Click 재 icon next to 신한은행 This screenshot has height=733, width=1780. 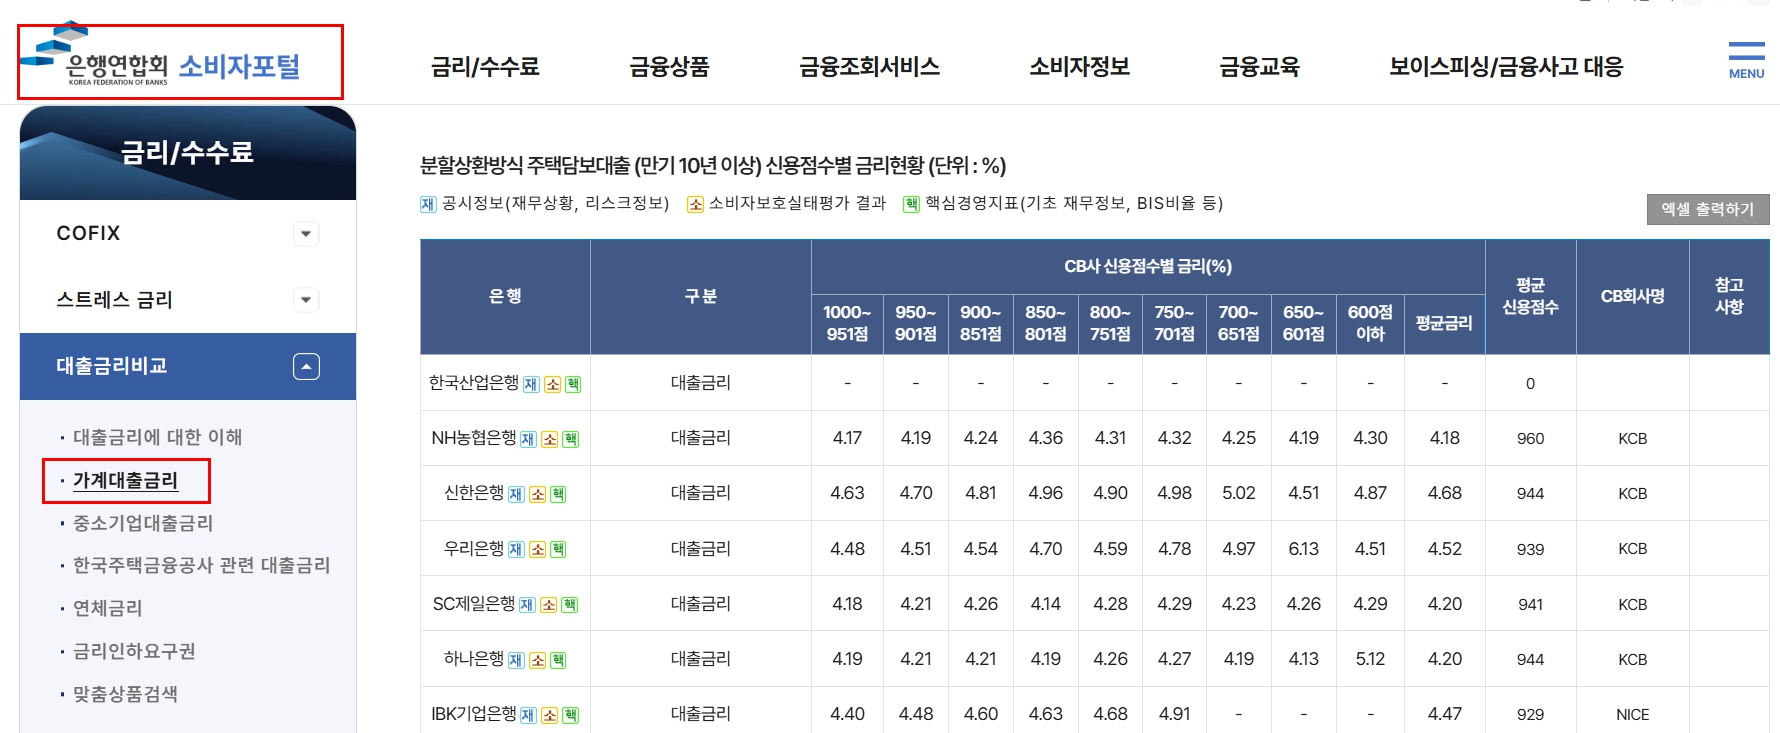[516, 494]
